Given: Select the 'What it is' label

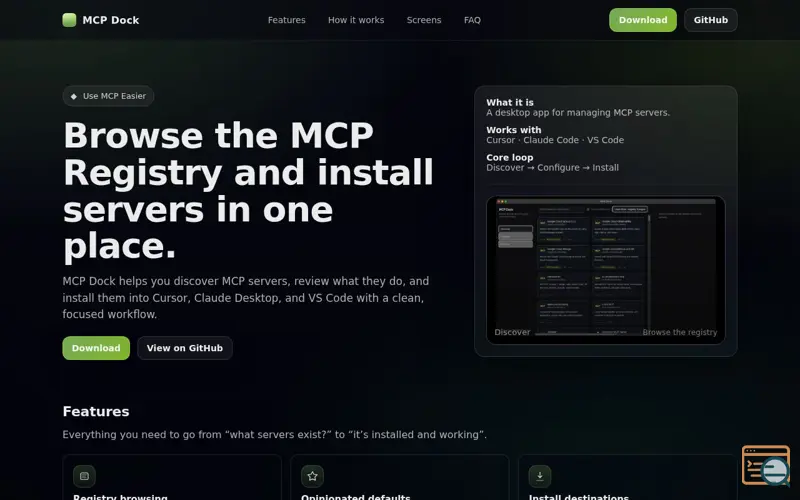Looking at the screenshot, I should (x=510, y=103).
